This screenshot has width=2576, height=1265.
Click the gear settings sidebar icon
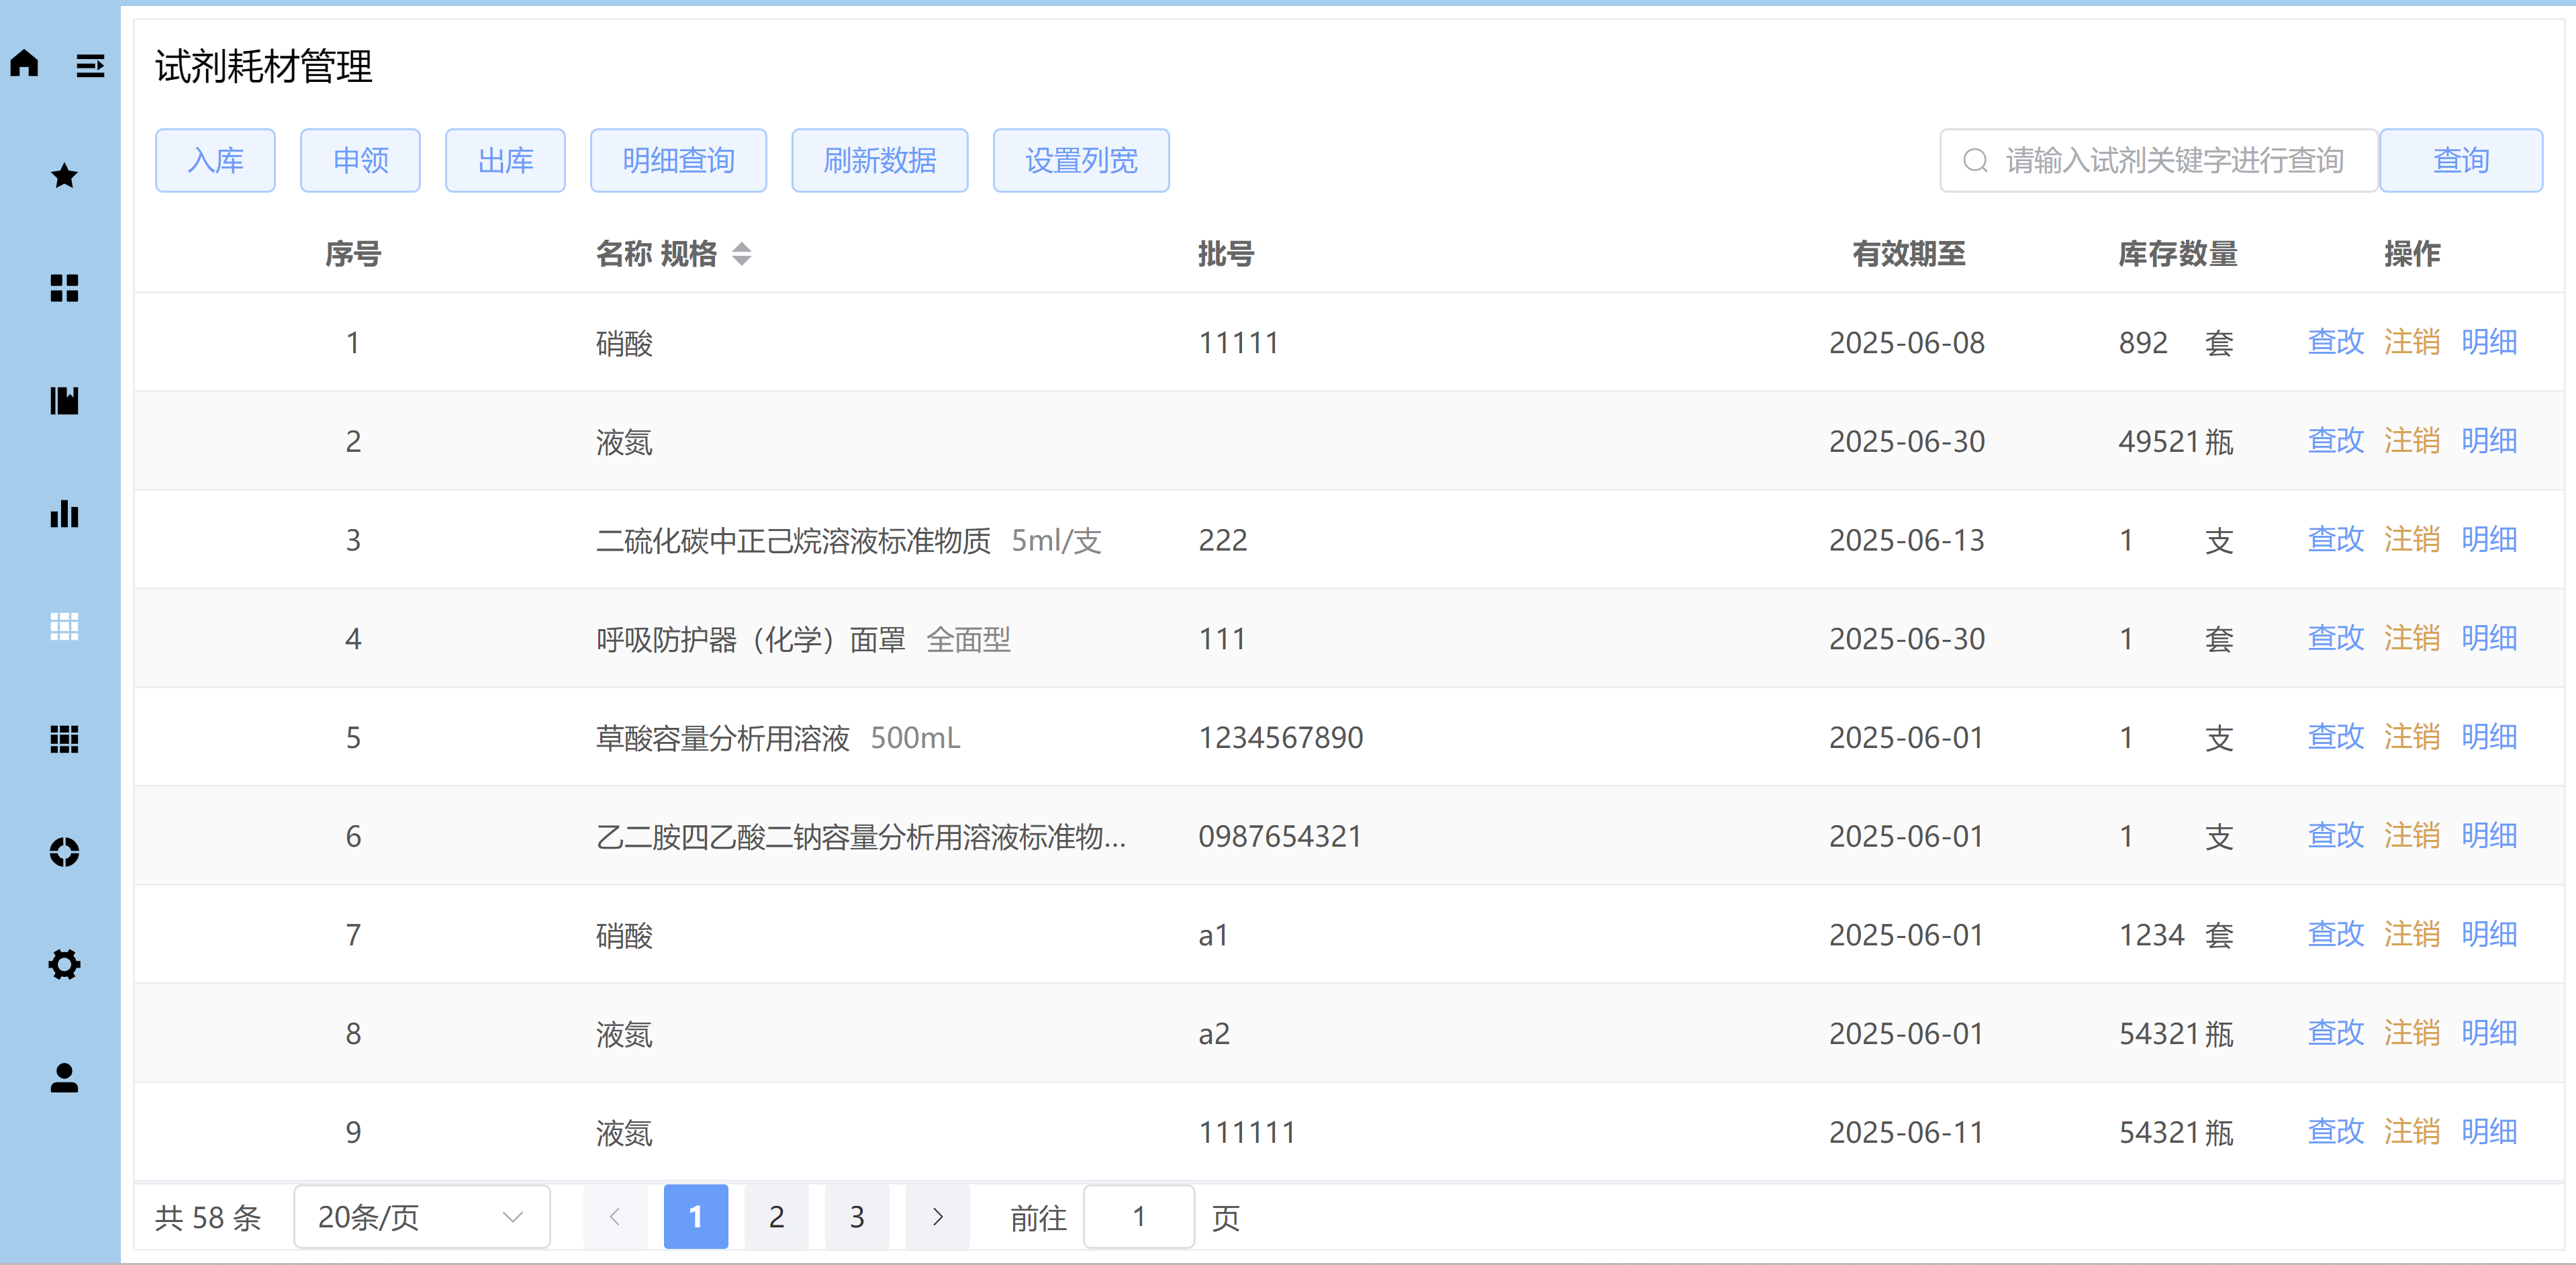[64, 964]
